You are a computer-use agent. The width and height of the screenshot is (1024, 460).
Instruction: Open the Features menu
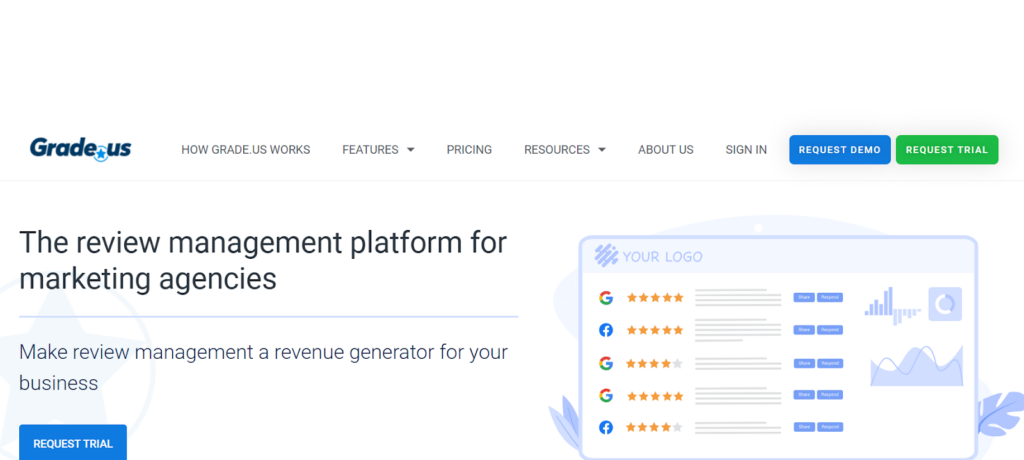(370, 150)
